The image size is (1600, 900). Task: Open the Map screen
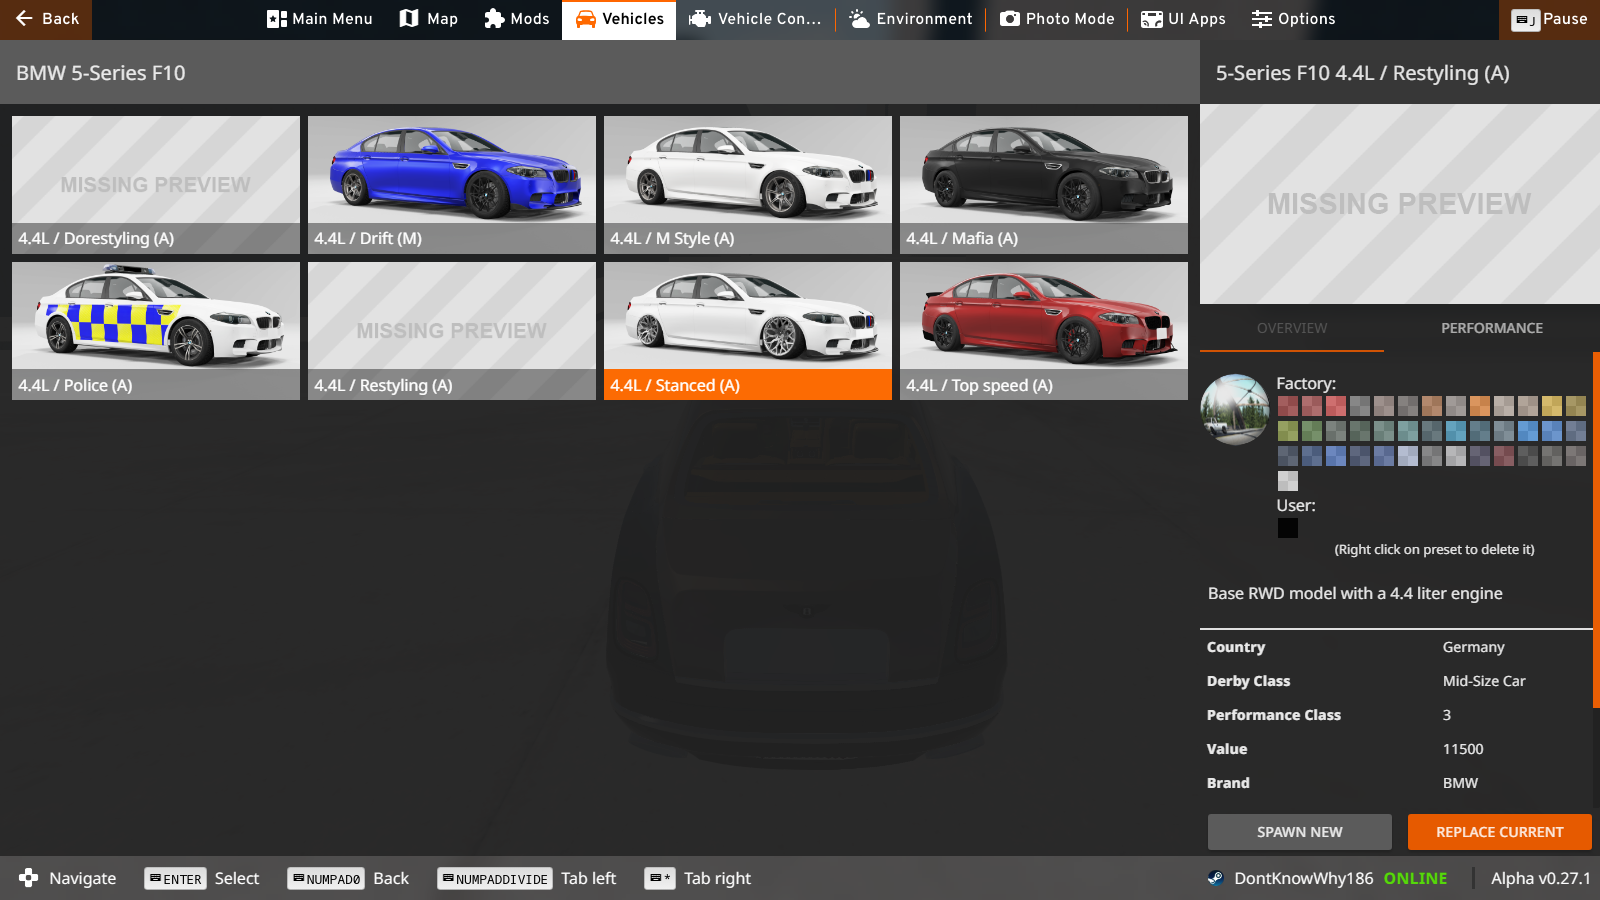[x=429, y=19]
